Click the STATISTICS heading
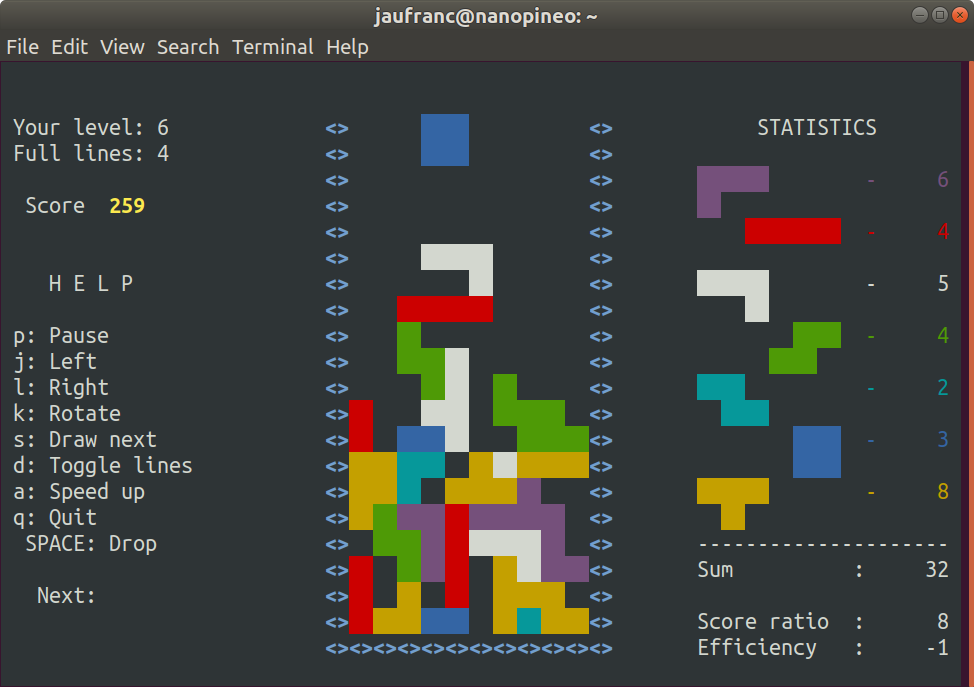The height and width of the screenshot is (687, 974). click(x=817, y=127)
